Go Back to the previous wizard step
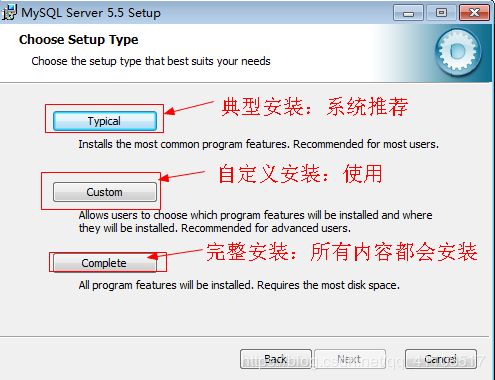The width and height of the screenshot is (495, 380). (276, 359)
